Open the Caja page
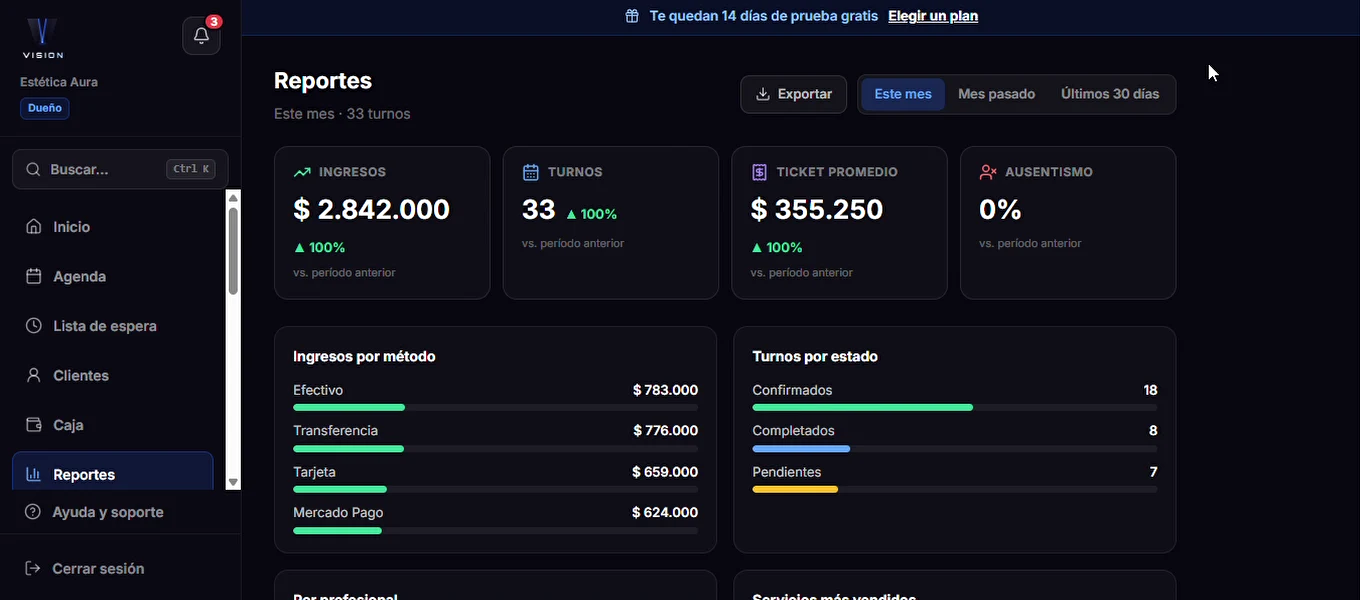 (113, 425)
